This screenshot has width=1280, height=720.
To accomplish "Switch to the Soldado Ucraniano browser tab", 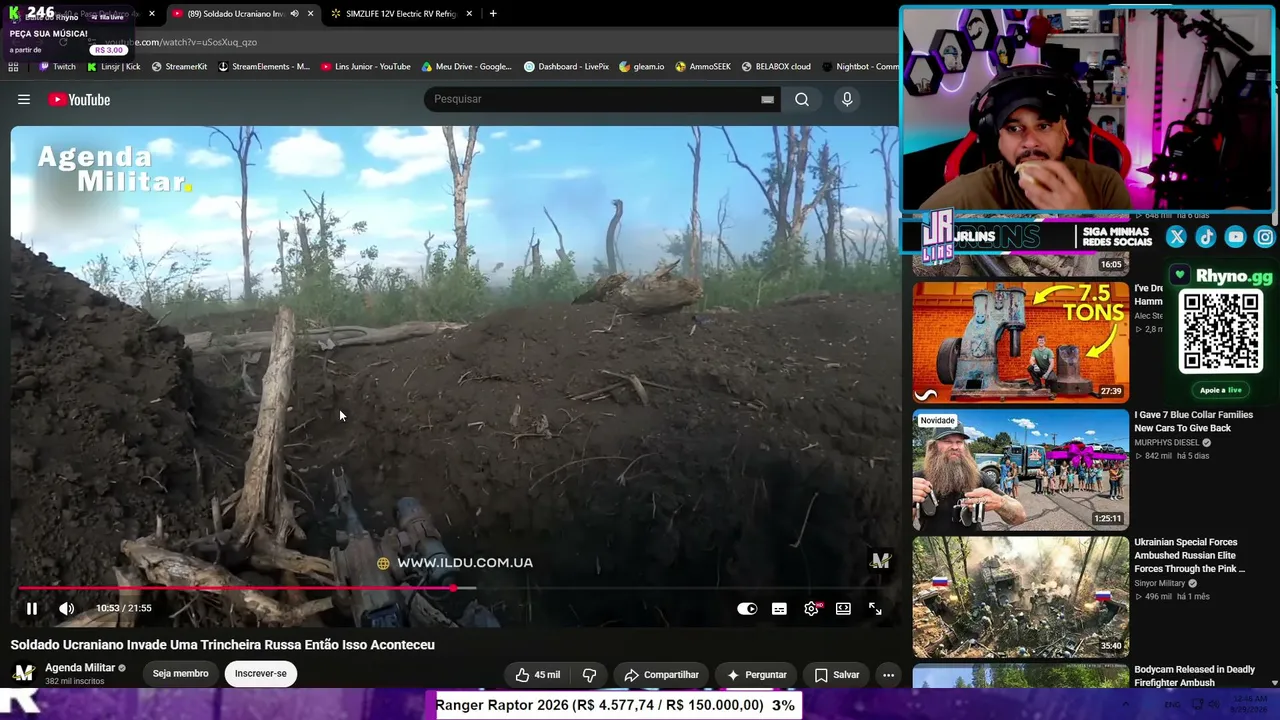I will (x=236, y=14).
